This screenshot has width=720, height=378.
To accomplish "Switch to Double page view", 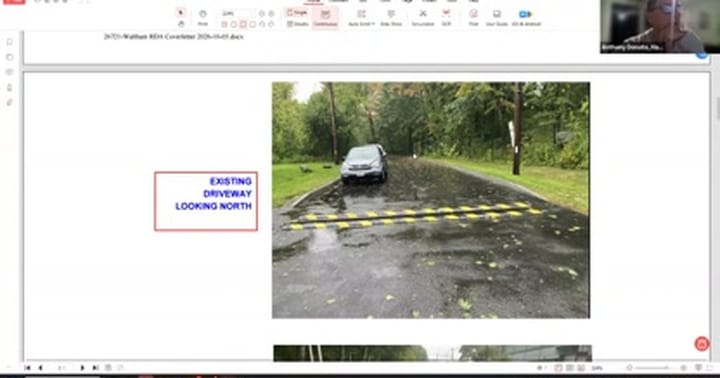I will coord(298,24).
